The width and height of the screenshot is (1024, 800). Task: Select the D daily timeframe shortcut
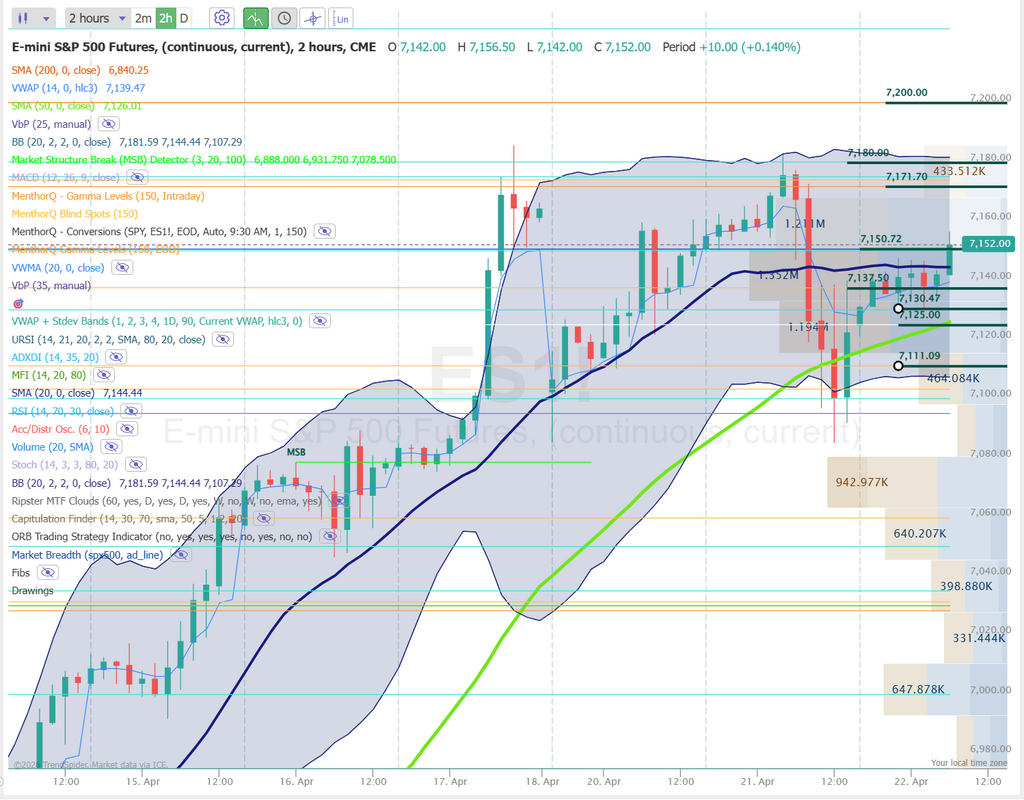pyautogui.click(x=184, y=18)
